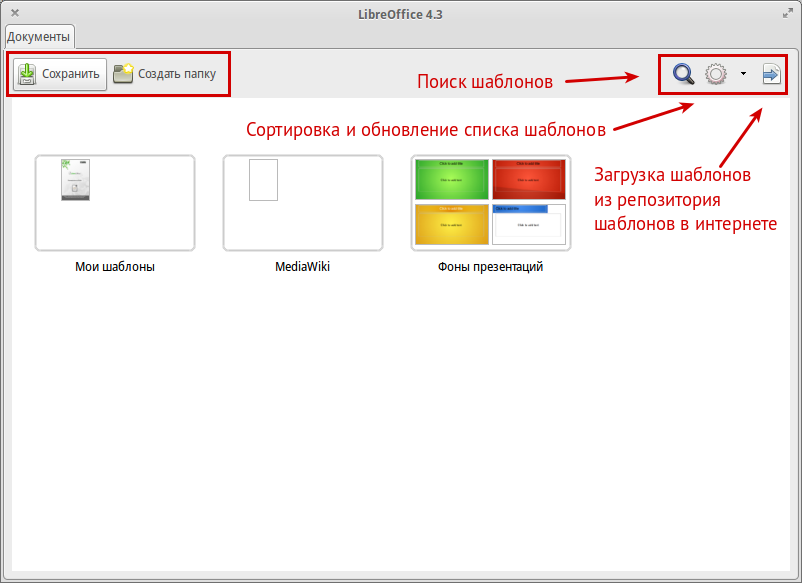
Task: Switch to the Документы tab
Action: [x=39, y=37]
